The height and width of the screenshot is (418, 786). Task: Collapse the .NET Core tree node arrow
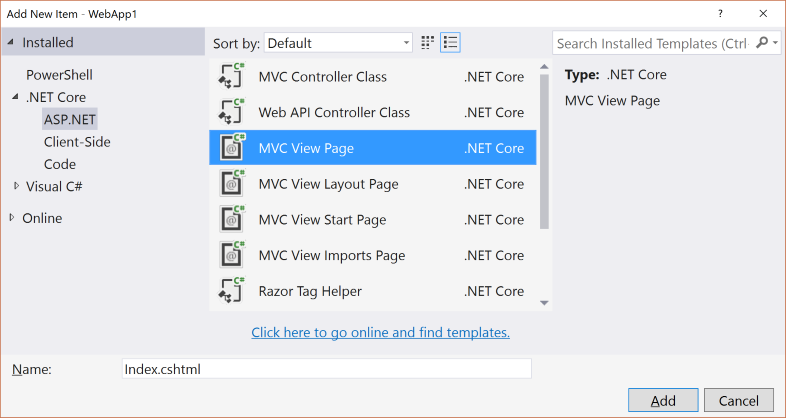pos(16,97)
